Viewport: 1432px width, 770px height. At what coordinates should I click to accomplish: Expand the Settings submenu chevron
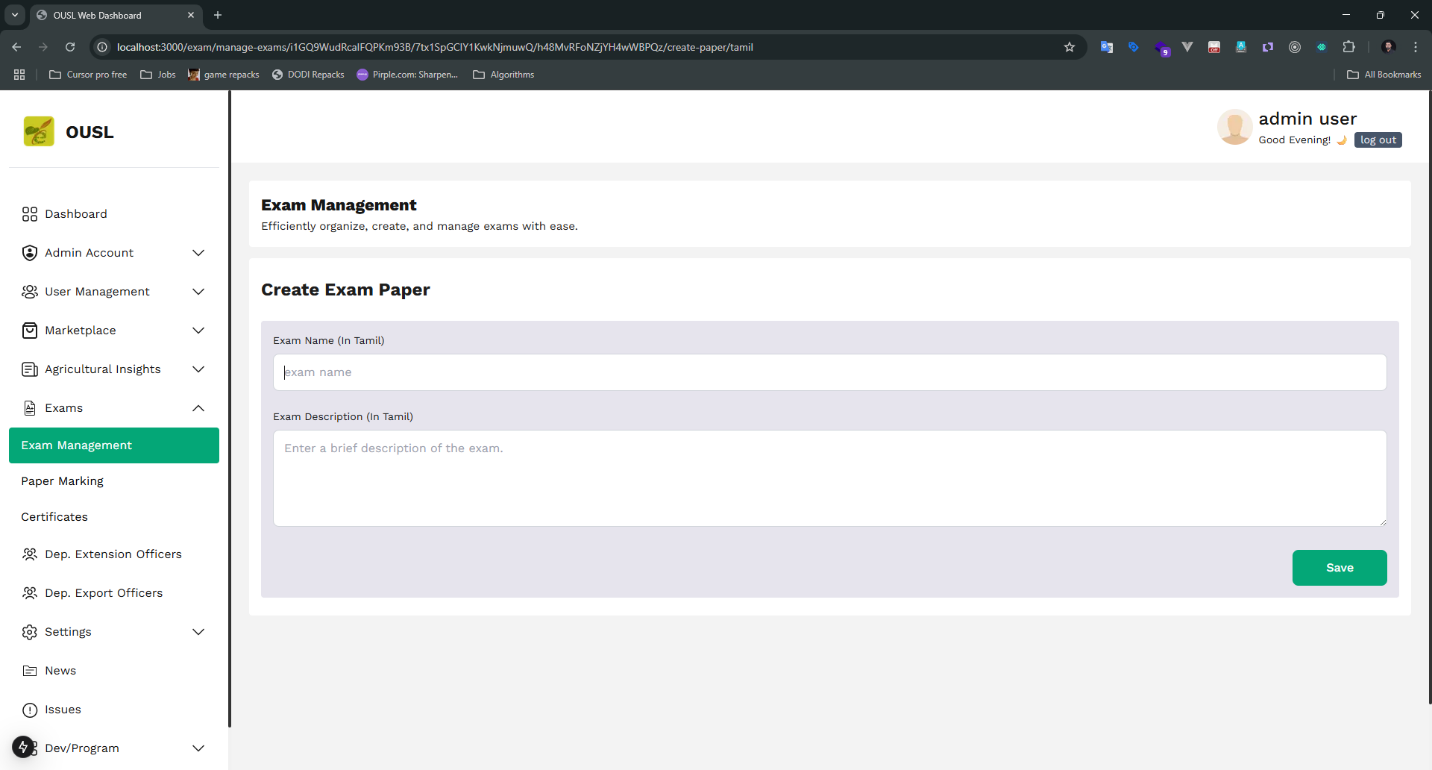[198, 632]
